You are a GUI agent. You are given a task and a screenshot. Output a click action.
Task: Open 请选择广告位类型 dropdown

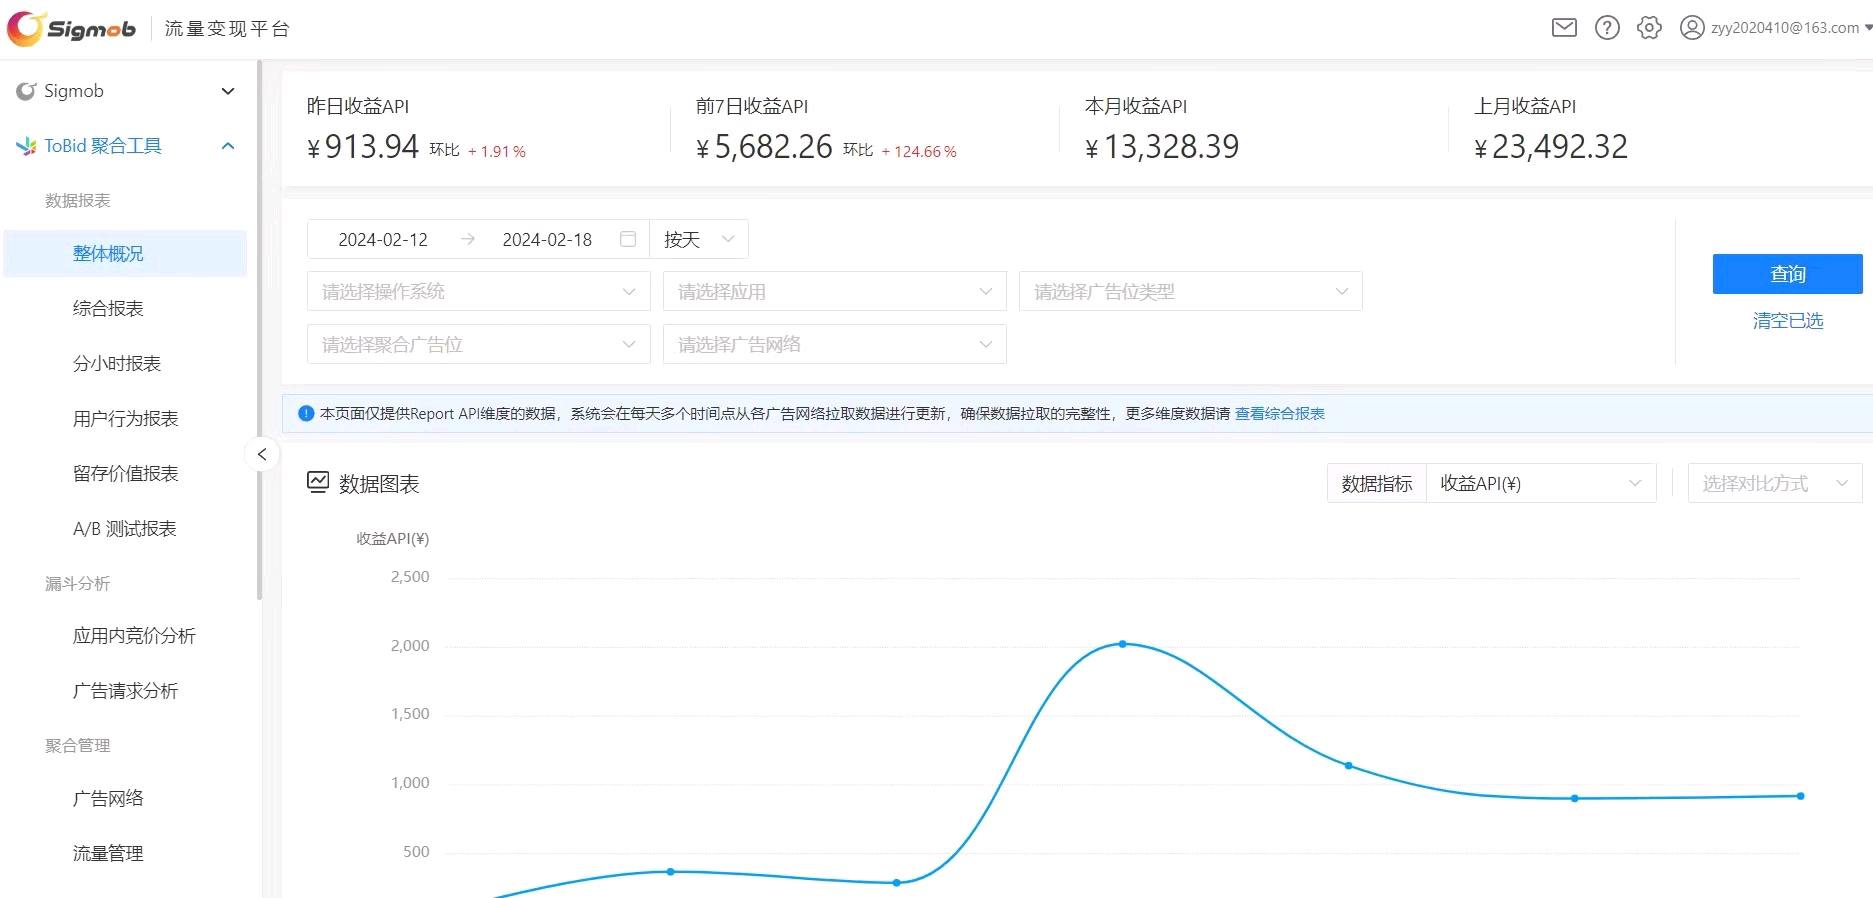pos(1191,292)
